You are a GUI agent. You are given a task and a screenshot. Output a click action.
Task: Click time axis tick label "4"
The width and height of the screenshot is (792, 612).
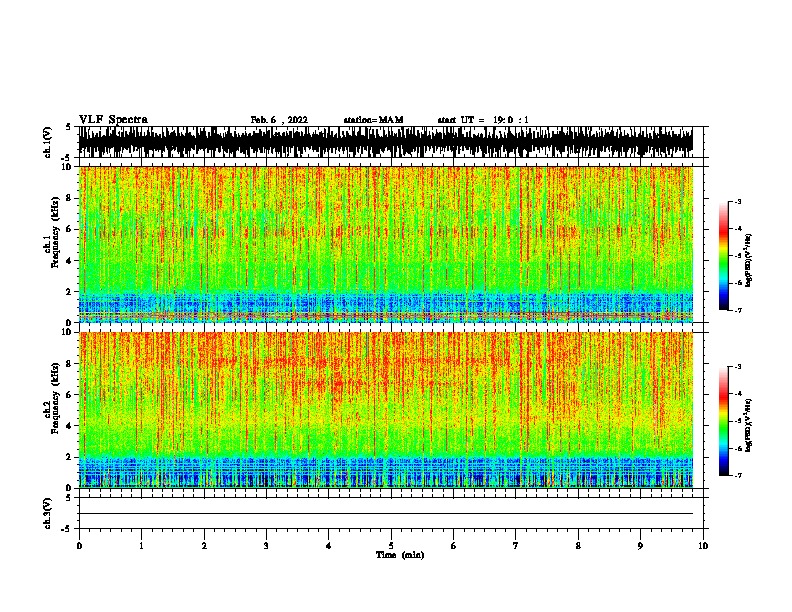click(x=329, y=545)
